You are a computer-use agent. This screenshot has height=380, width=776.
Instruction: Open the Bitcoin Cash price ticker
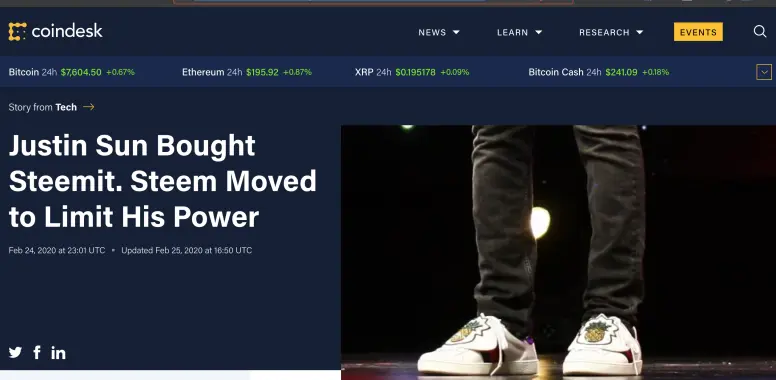click(598, 72)
